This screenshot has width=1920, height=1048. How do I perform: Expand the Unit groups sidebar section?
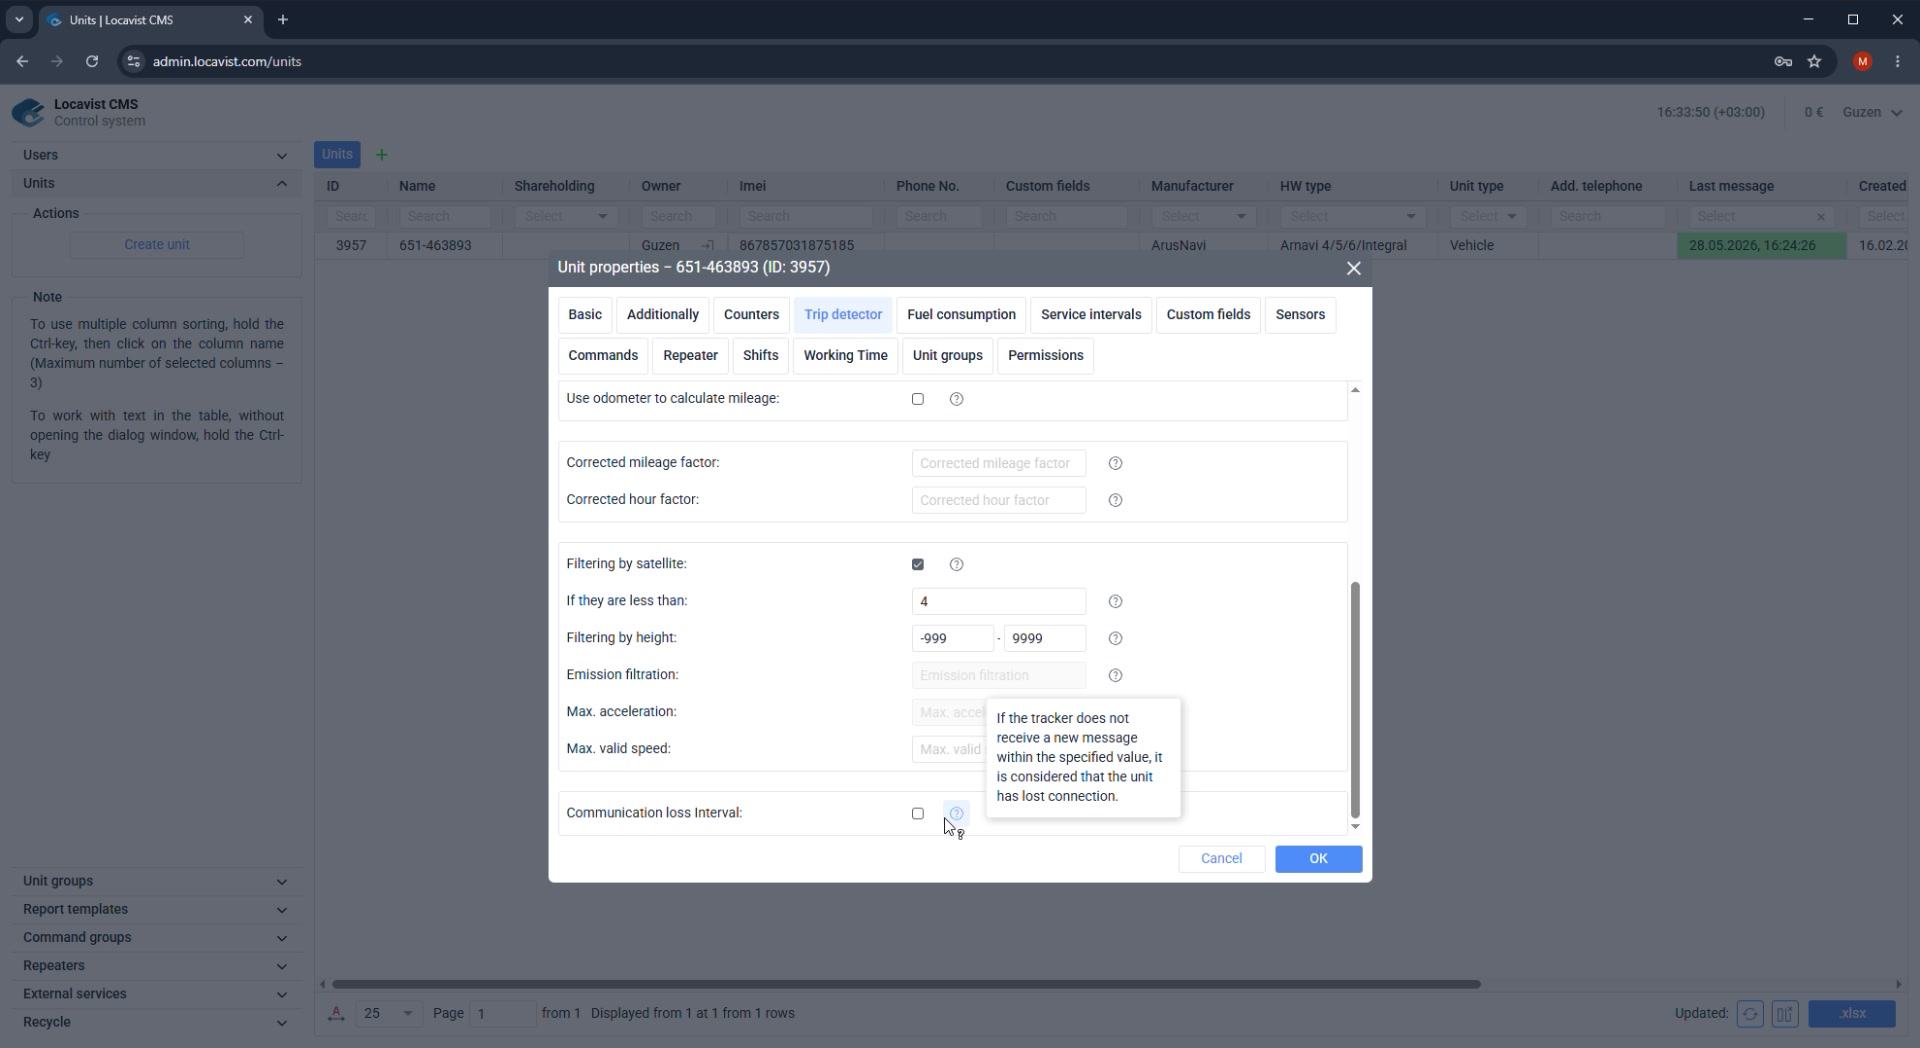coord(156,881)
